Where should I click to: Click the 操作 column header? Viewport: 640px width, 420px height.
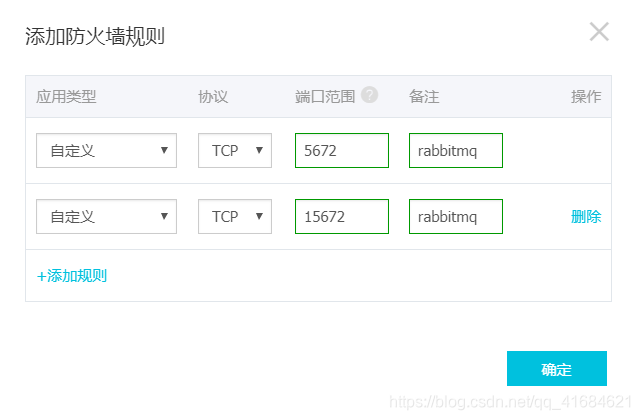pyautogui.click(x=586, y=97)
